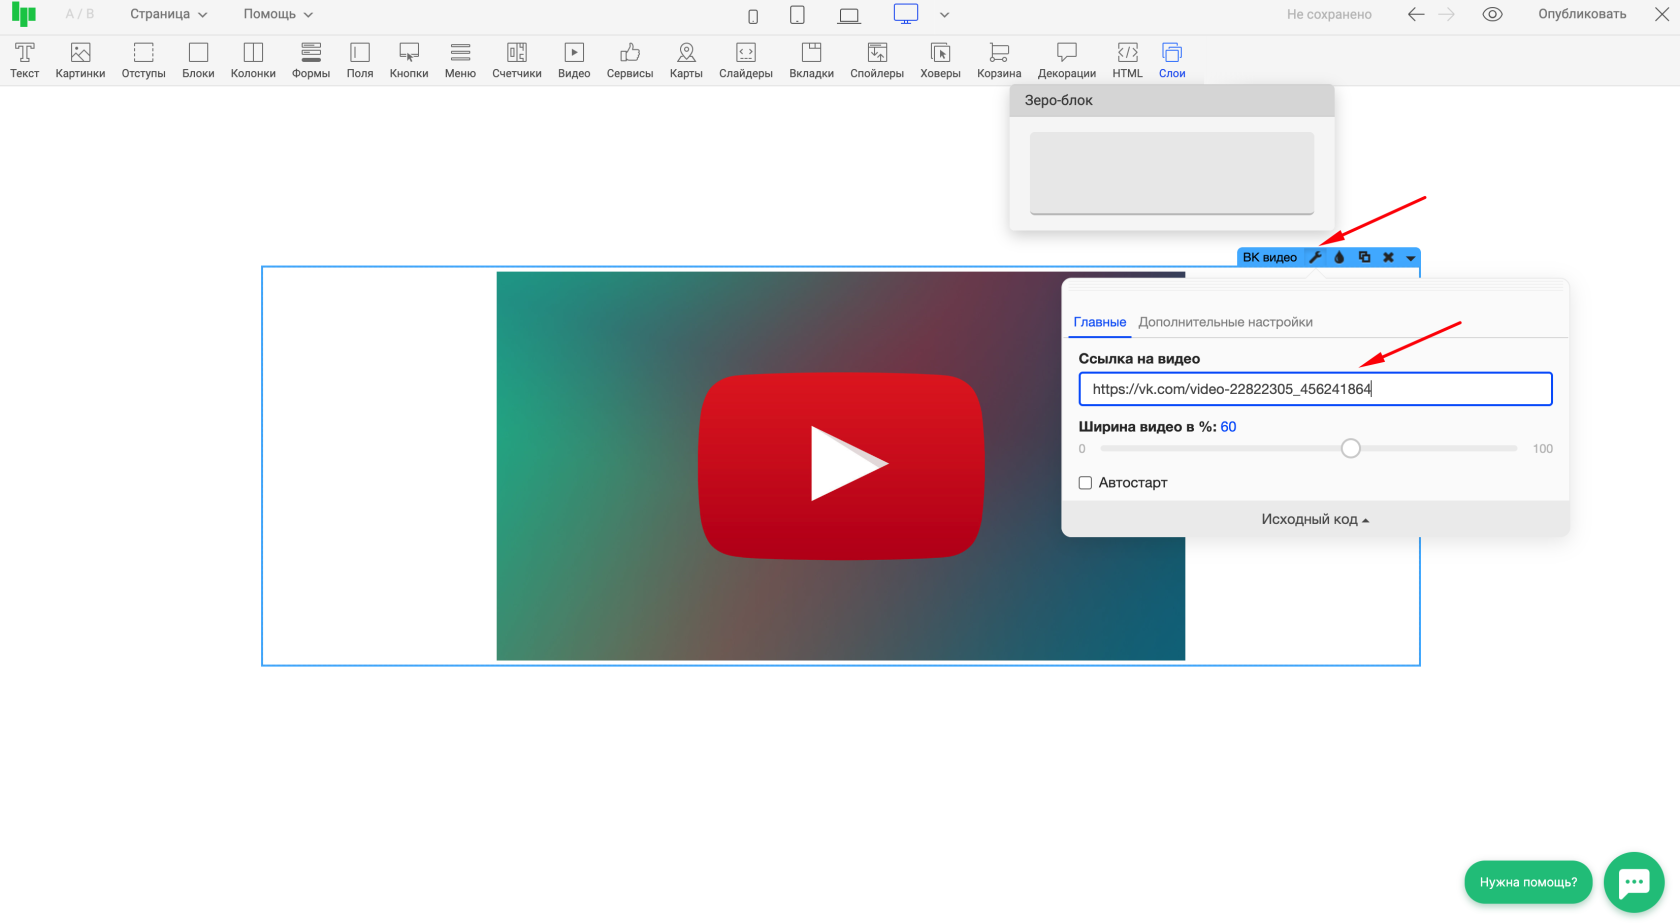Switch to tablet preview
The height and width of the screenshot is (923, 1680).
(797, 15)
